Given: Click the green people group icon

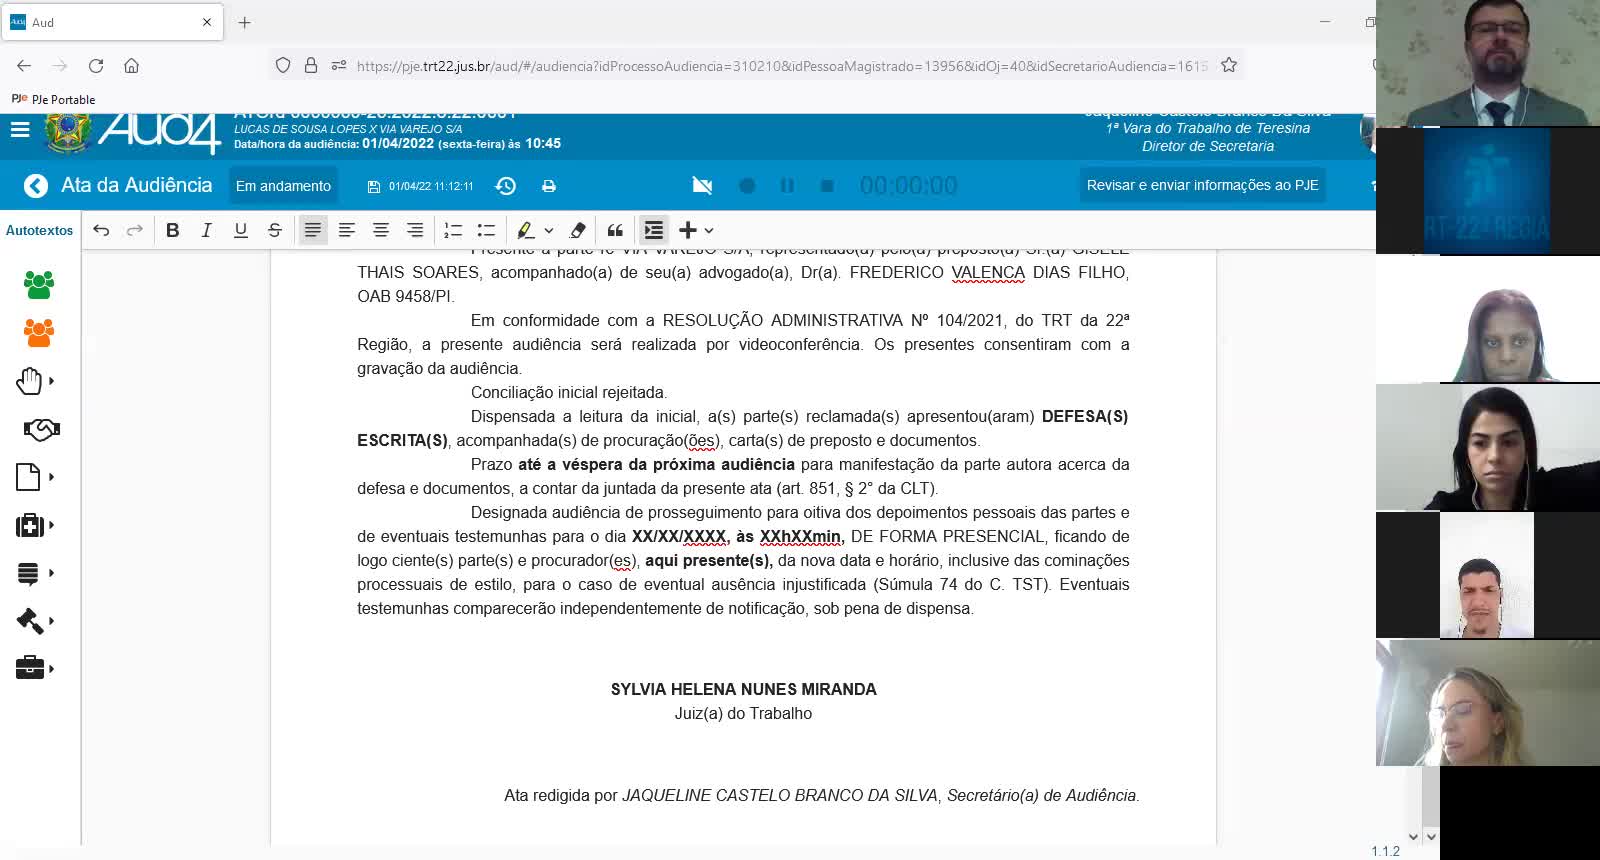Looking at the screenshot, I should [x=39, y=285].
